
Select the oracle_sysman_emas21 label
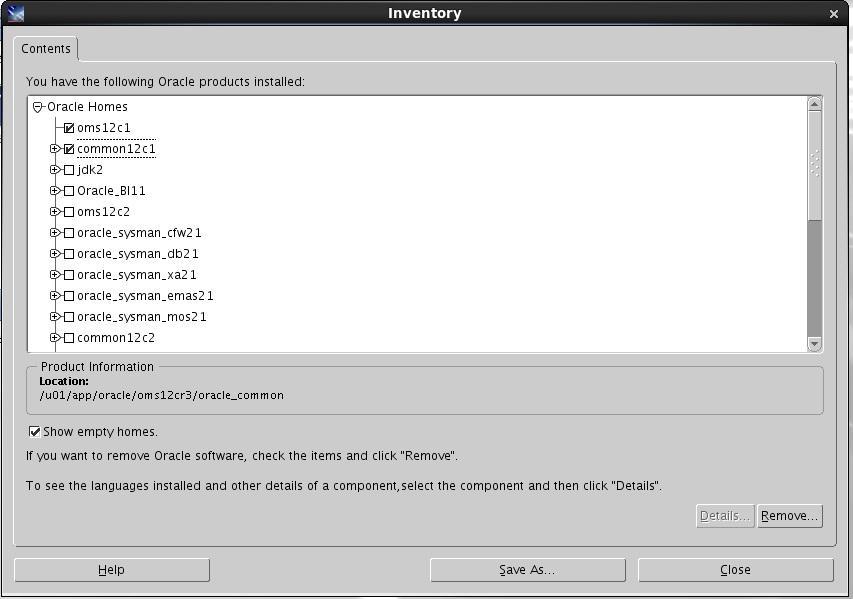pyautogui.click(x=145, y=296)
